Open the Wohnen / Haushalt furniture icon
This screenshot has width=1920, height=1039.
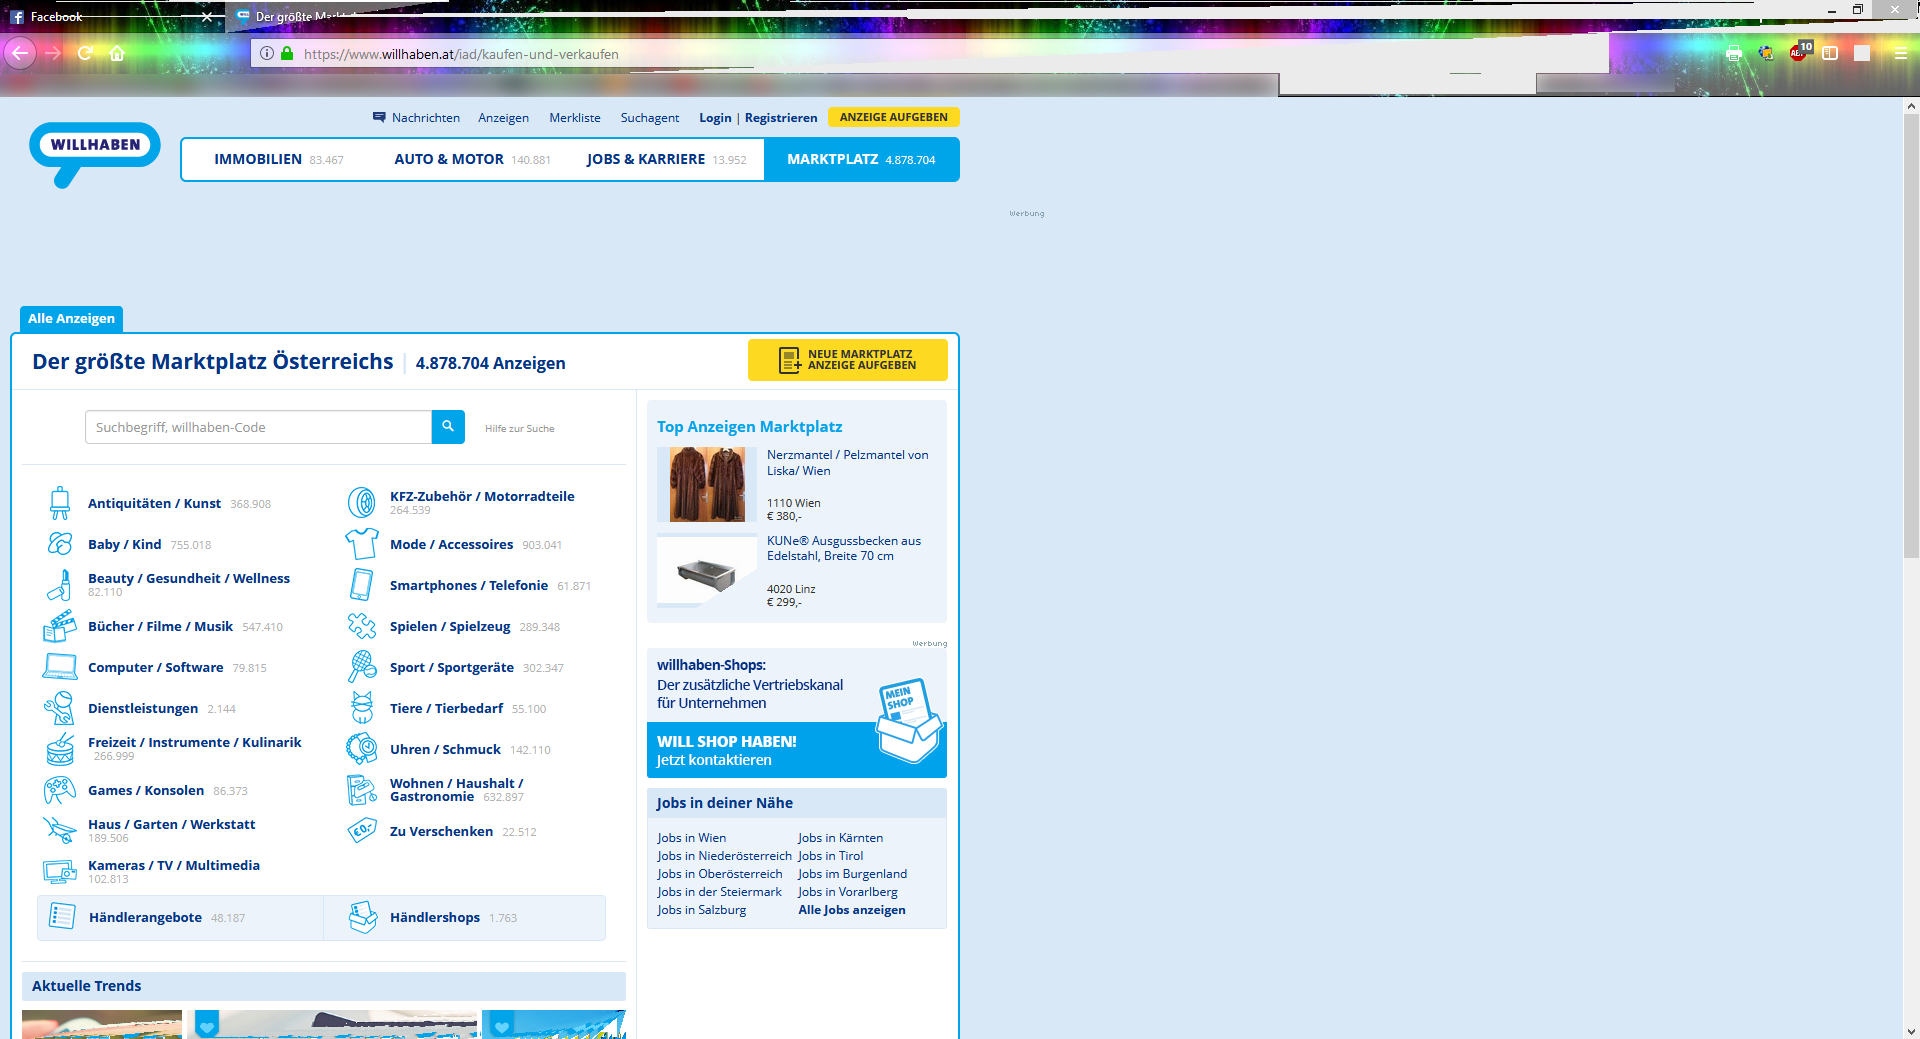(x=362, y=790)
